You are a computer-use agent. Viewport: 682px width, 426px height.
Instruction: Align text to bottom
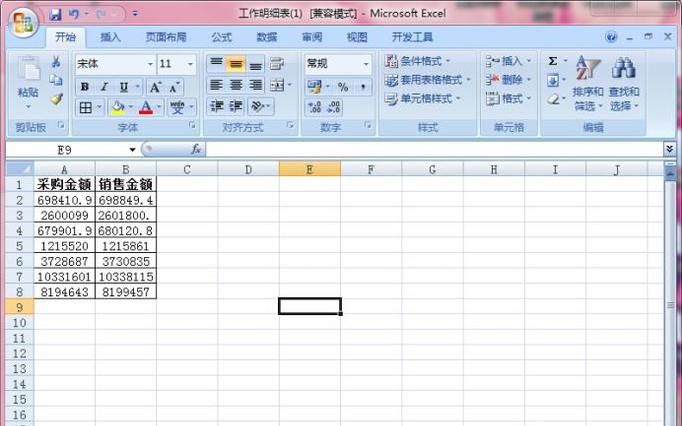(256, 64)
